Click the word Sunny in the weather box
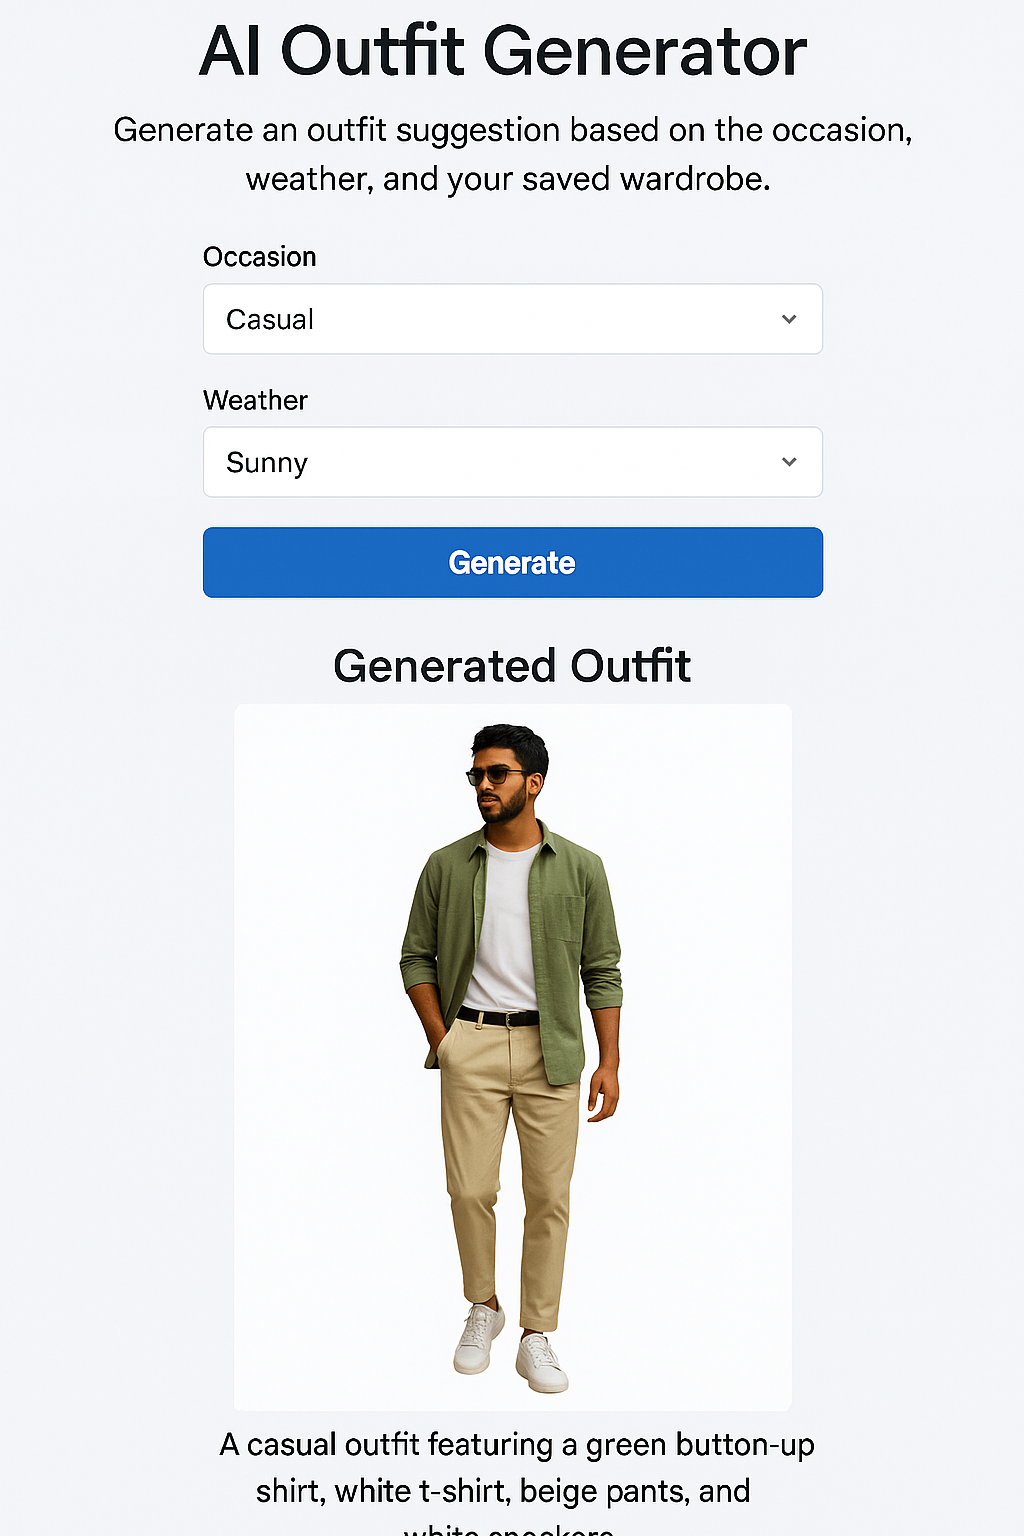1024x1536 pixels. pyautogui.click(x=267, y=462)
